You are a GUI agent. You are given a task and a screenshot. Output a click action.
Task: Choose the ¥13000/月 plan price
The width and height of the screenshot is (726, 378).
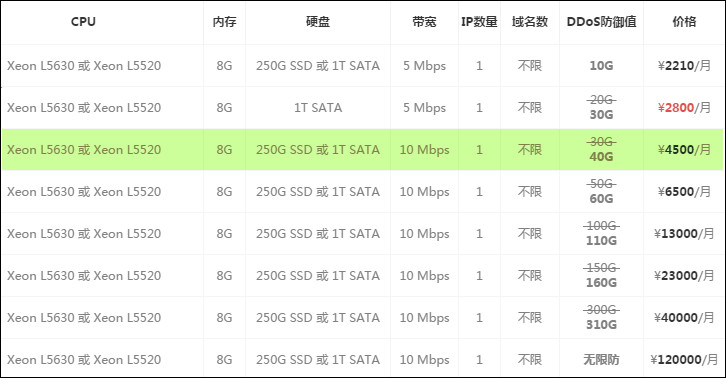[x=684, y=234]
